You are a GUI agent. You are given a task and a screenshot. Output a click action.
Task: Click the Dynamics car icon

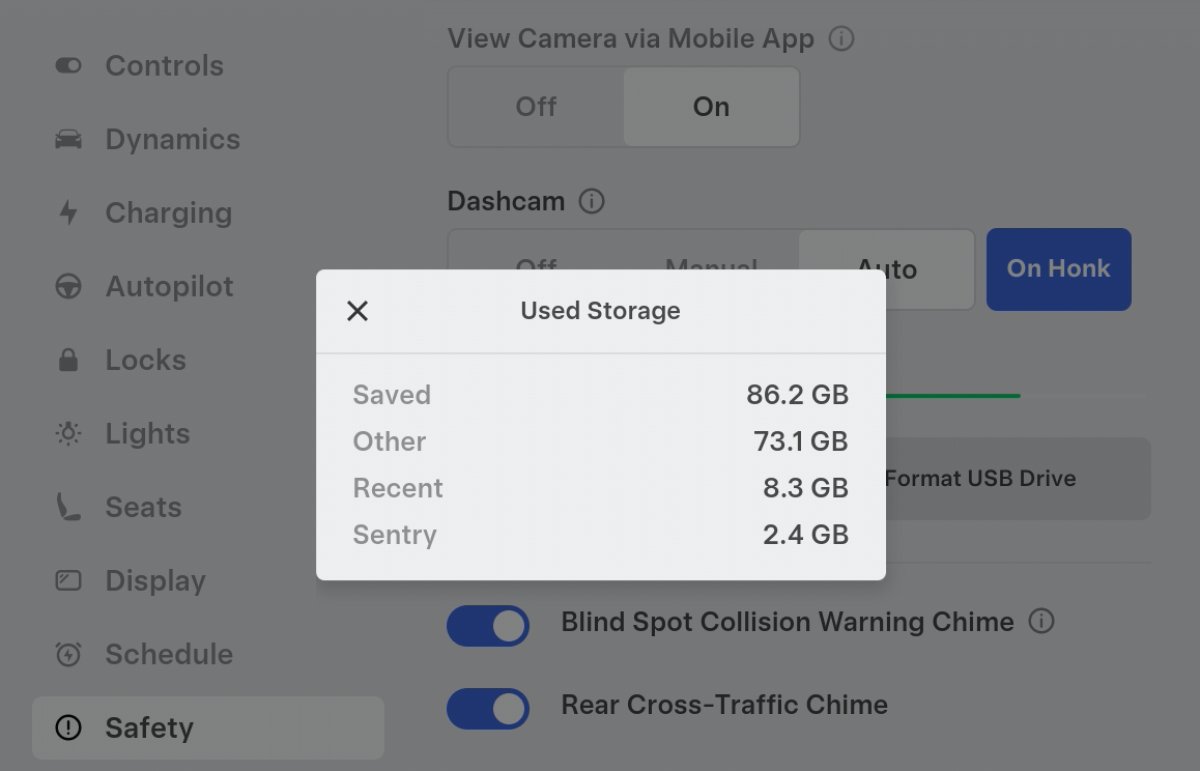(68, 139)
